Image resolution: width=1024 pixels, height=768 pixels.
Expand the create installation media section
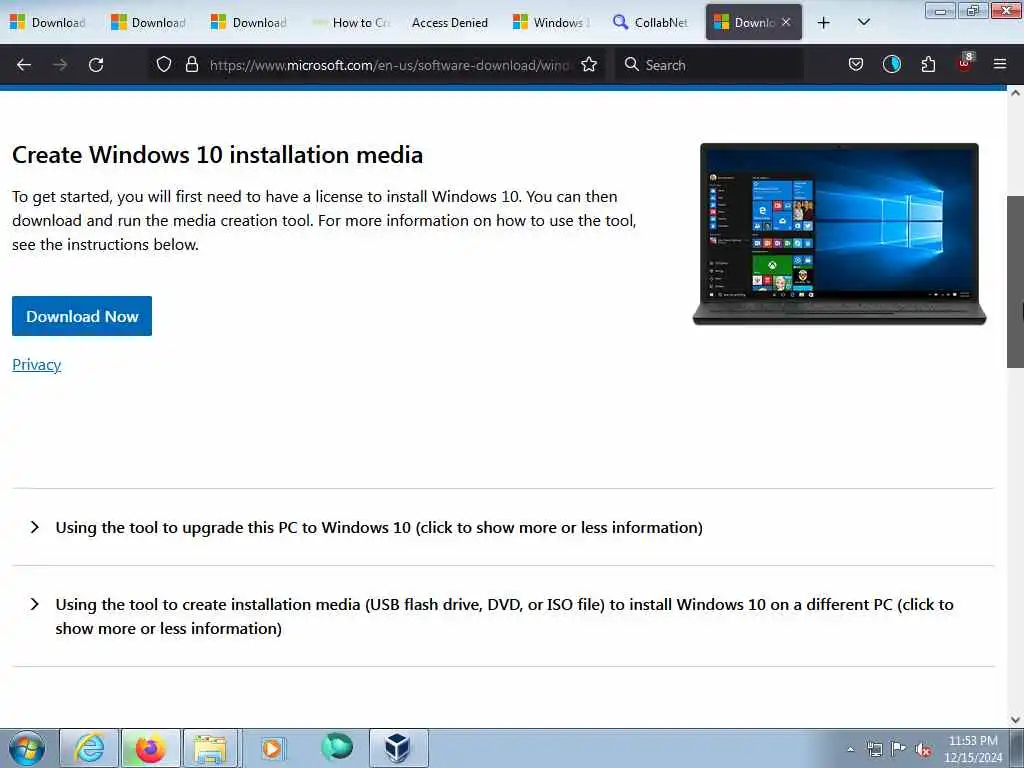point(503,616)
